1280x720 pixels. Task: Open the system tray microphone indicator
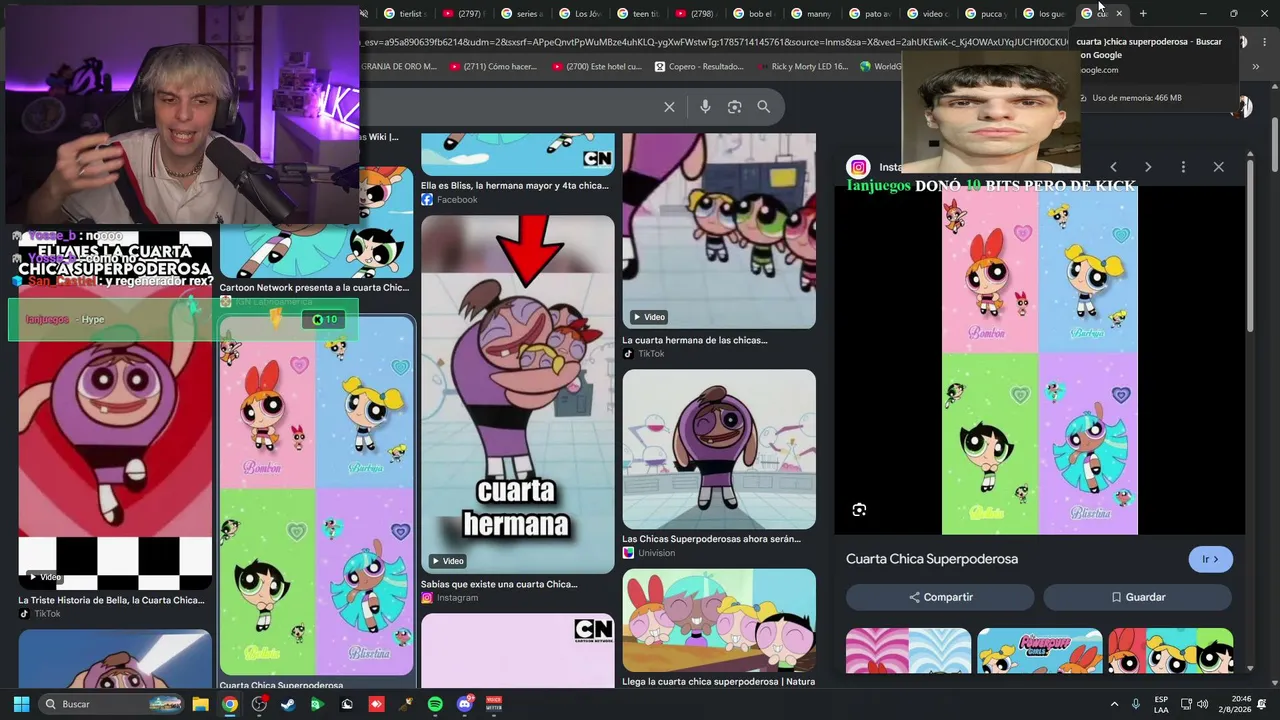click(x=1136, y=704)
